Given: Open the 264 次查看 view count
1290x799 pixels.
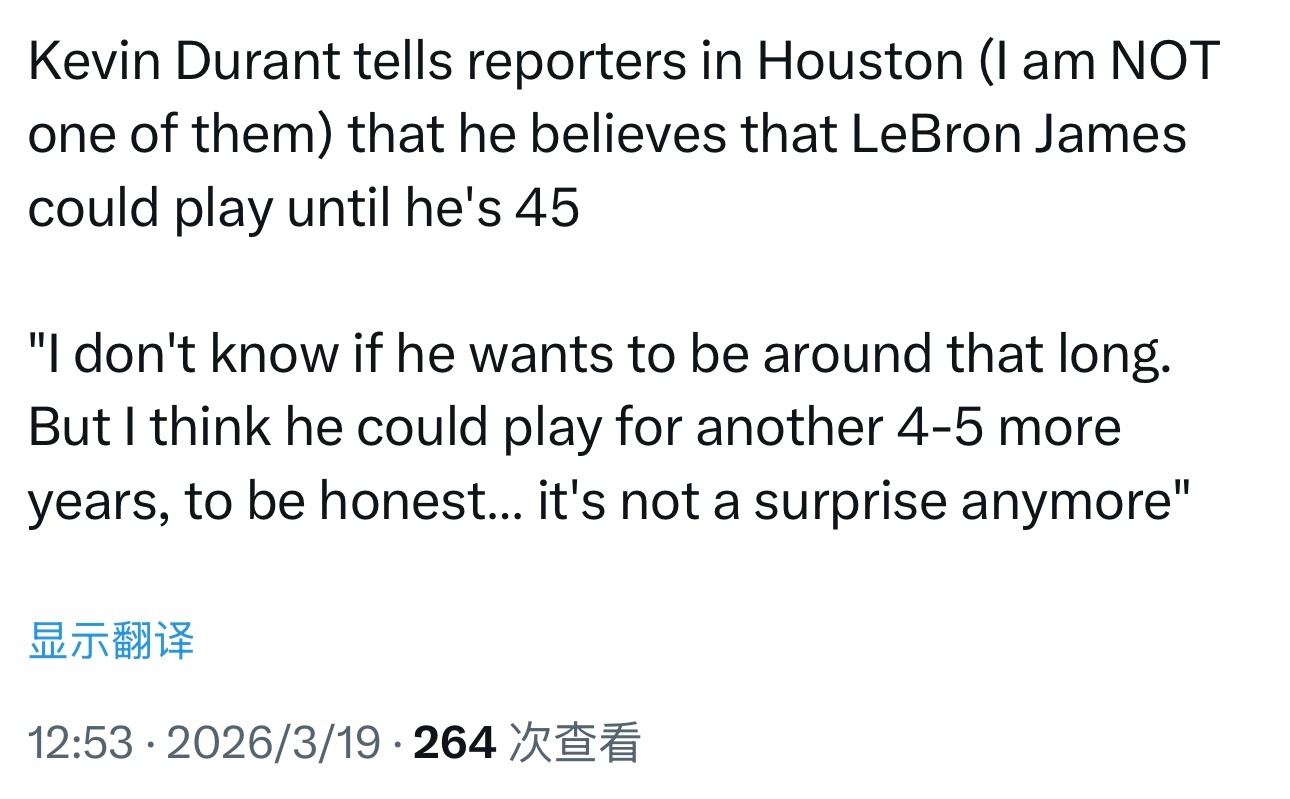Looking at the screenshot, I should [526, 743].
